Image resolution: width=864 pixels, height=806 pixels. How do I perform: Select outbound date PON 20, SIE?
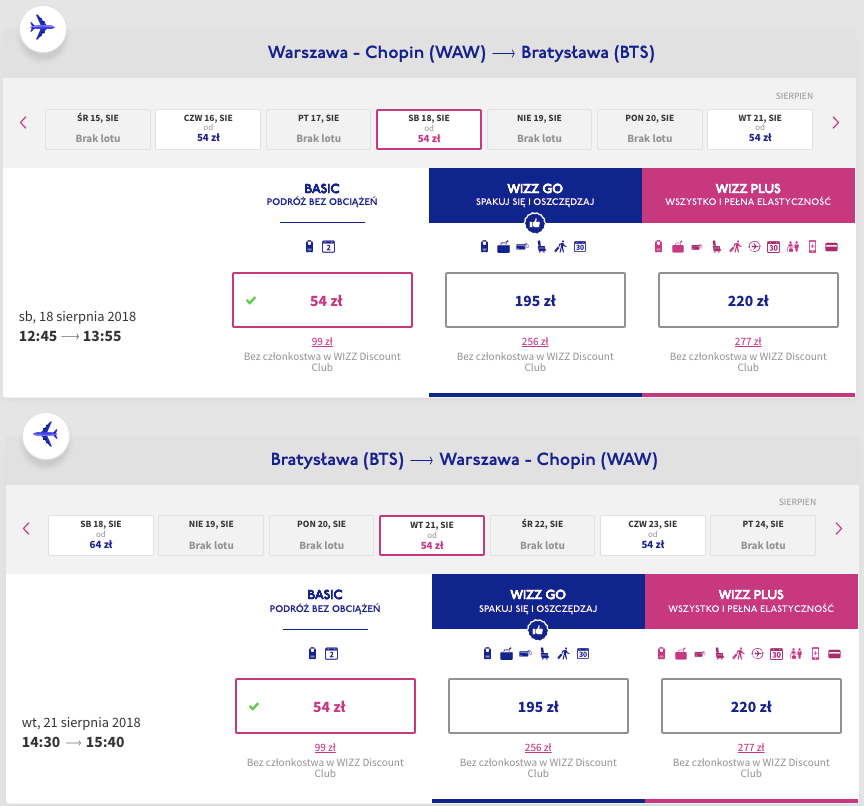click(x=650, y=129)
